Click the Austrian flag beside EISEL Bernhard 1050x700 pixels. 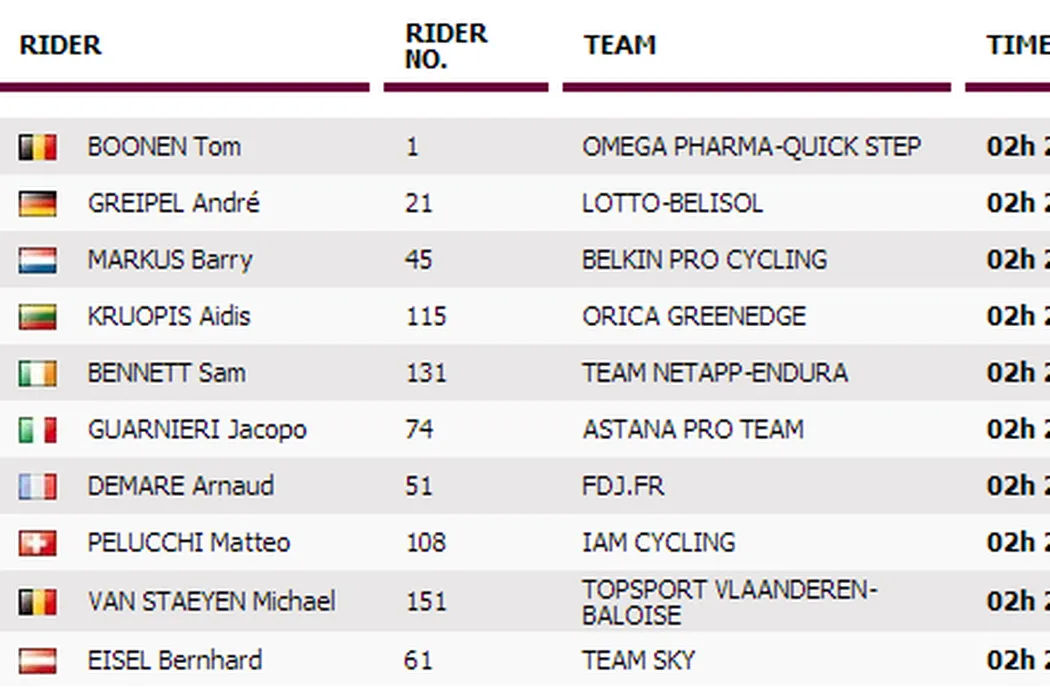click(x=37, y=661)
